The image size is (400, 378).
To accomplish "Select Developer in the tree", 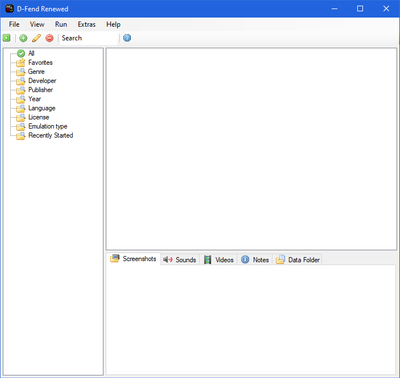I will tap(42, 81).
